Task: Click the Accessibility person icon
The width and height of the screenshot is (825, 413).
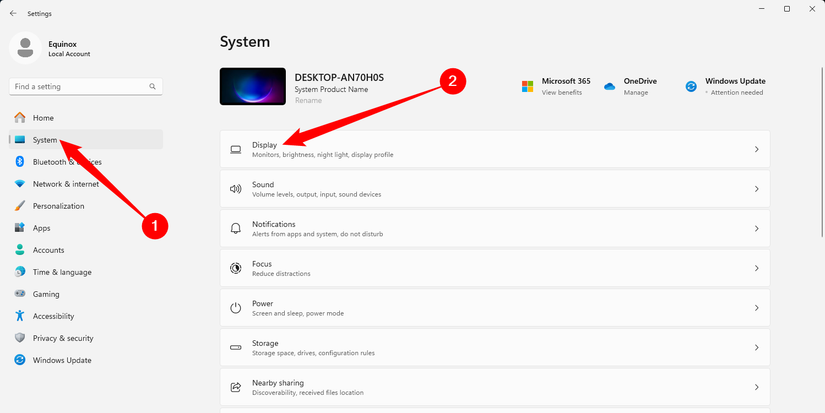Action: point(20,316)
